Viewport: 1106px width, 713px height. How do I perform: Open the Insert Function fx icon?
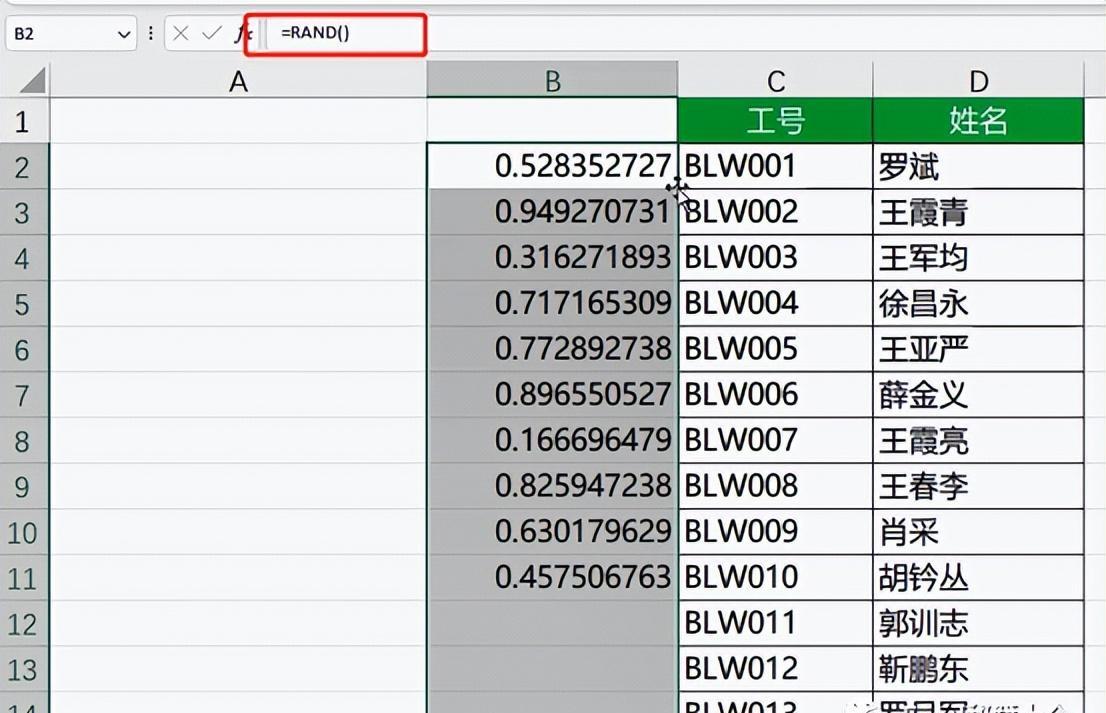click(242, 33)
